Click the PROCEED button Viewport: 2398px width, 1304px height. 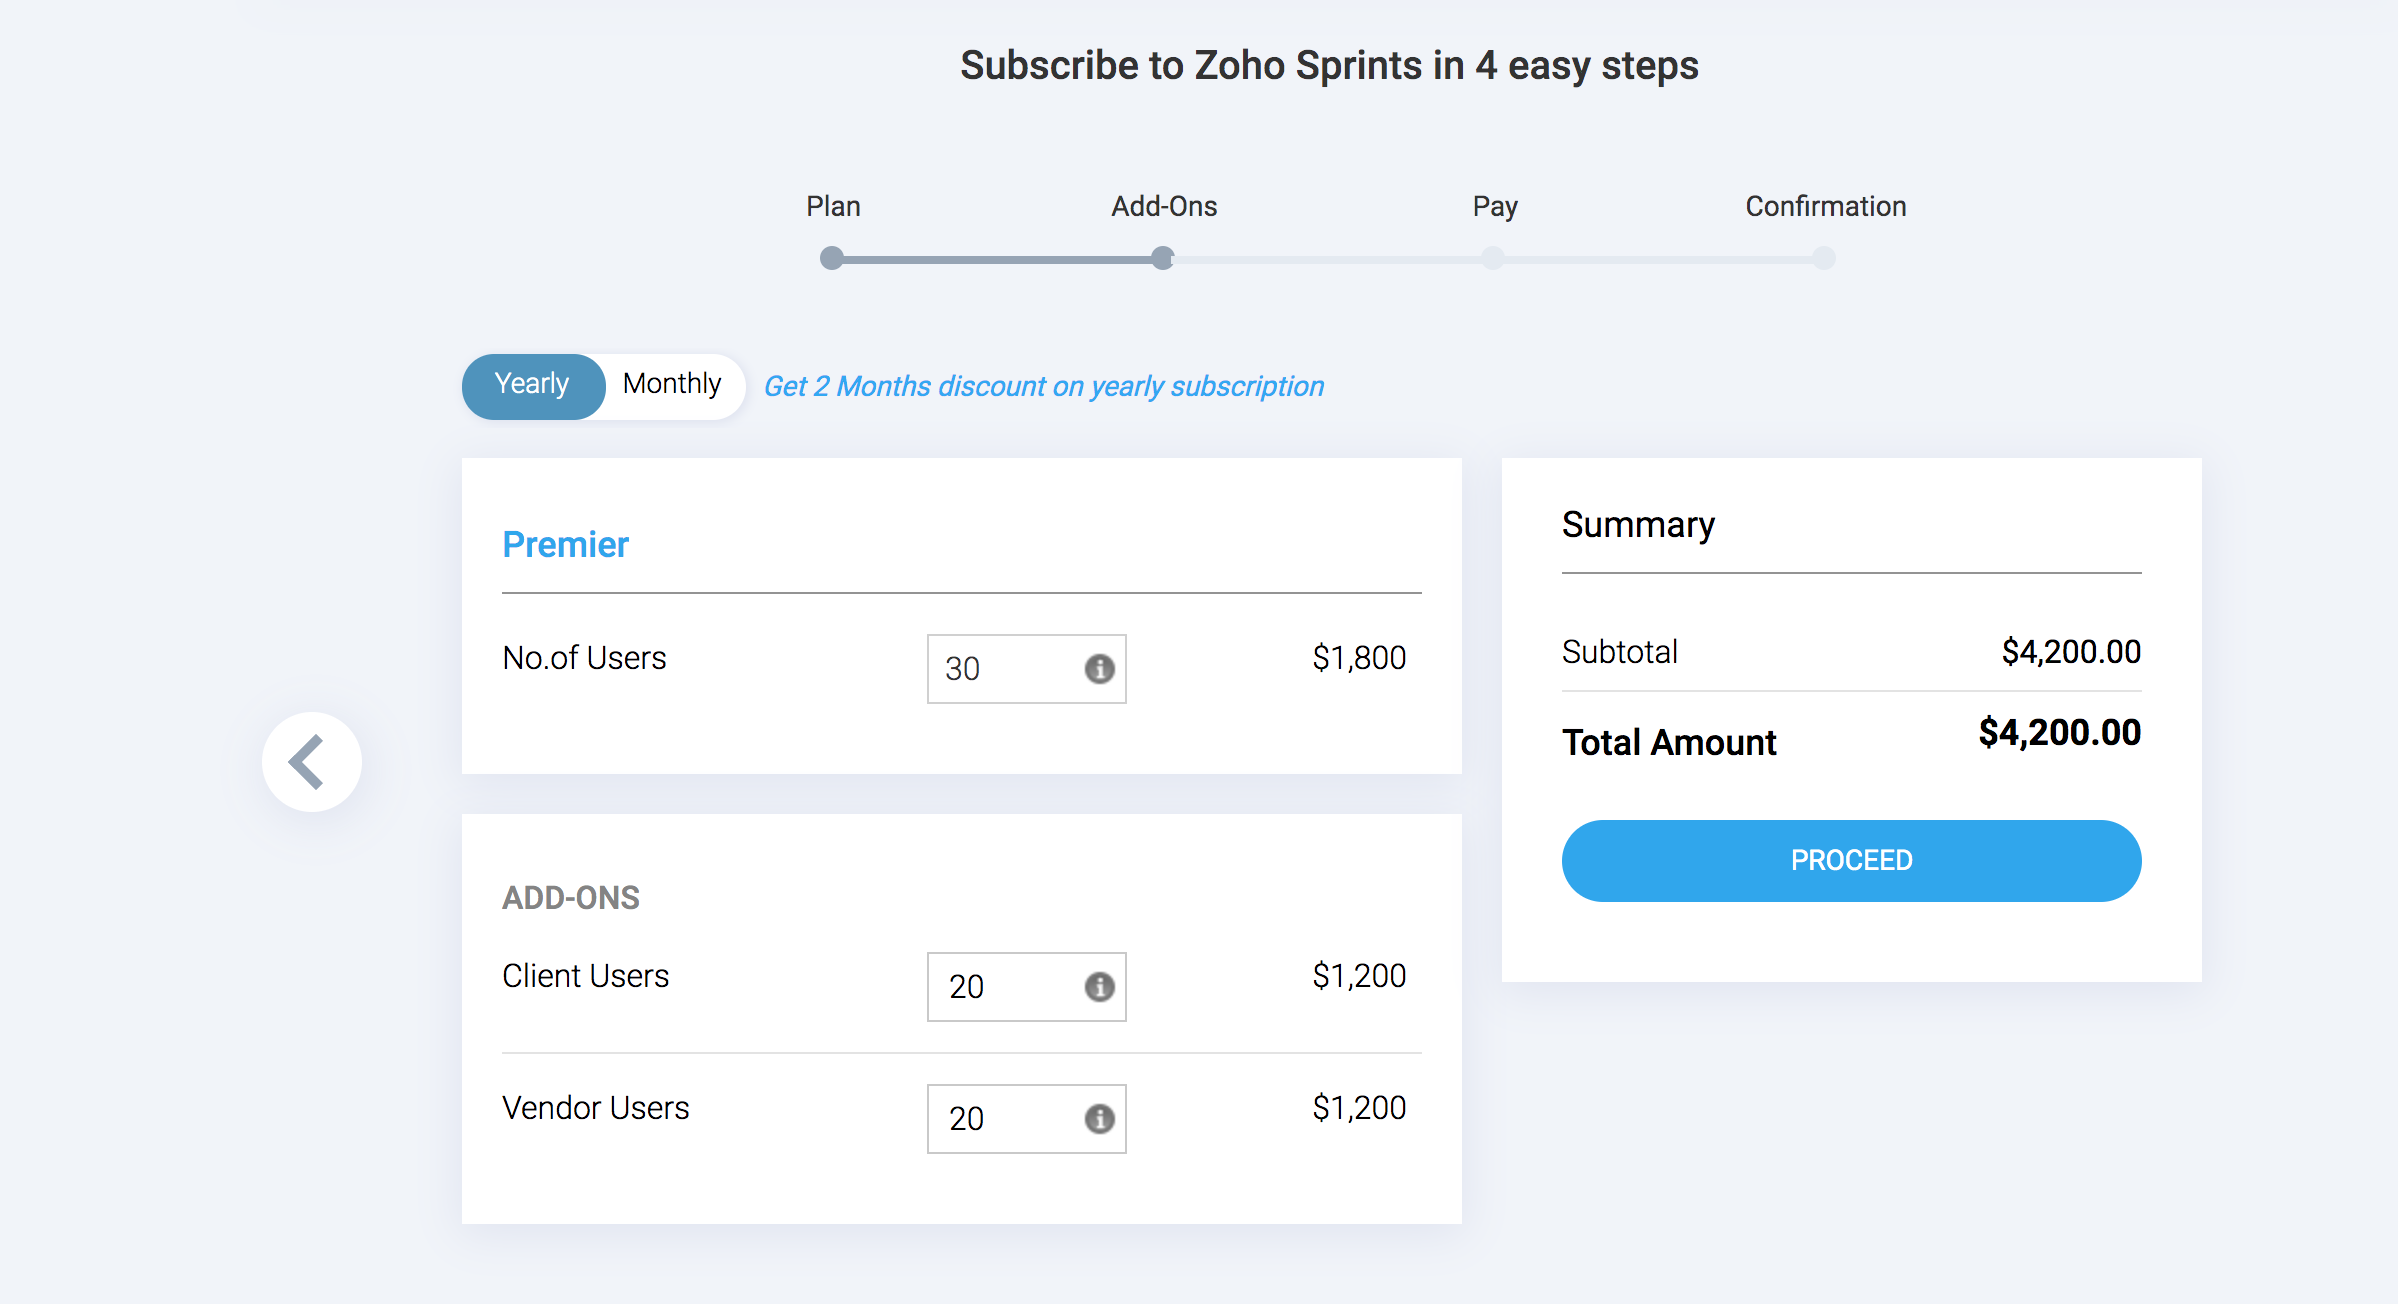tap(1851, 861)
